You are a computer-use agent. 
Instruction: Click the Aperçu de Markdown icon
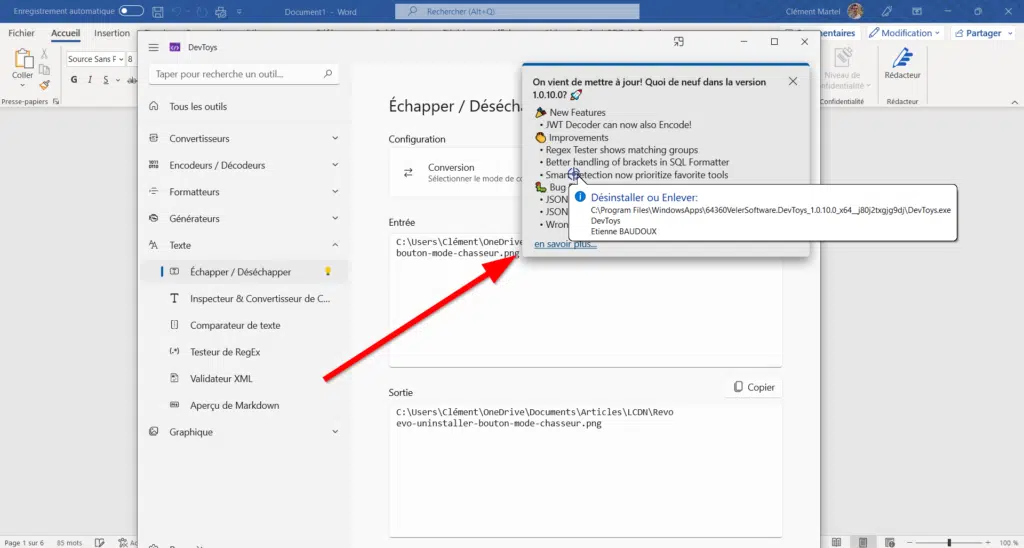(174, 405)
